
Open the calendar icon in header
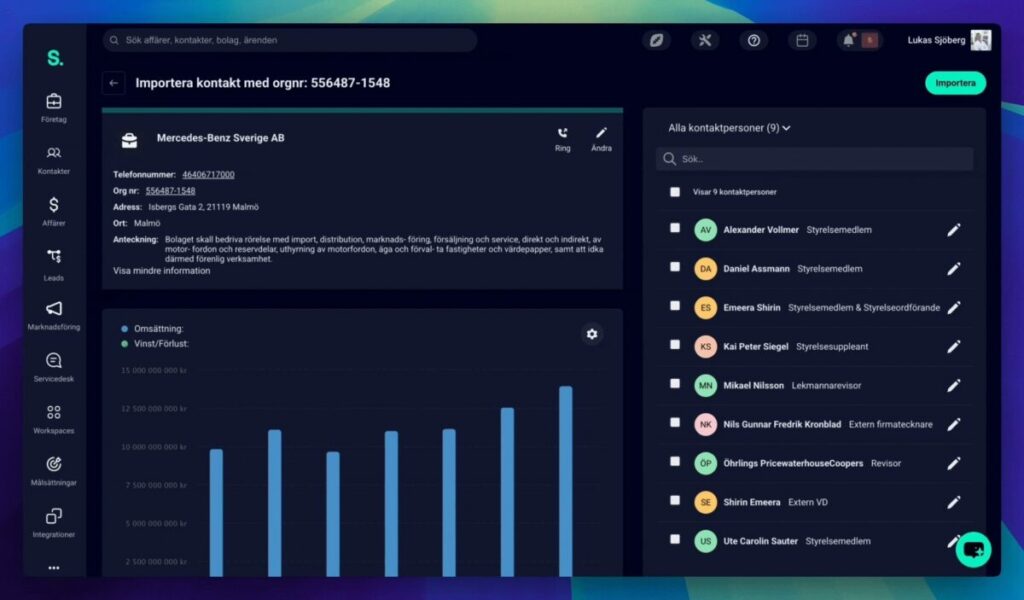point(802,40)
